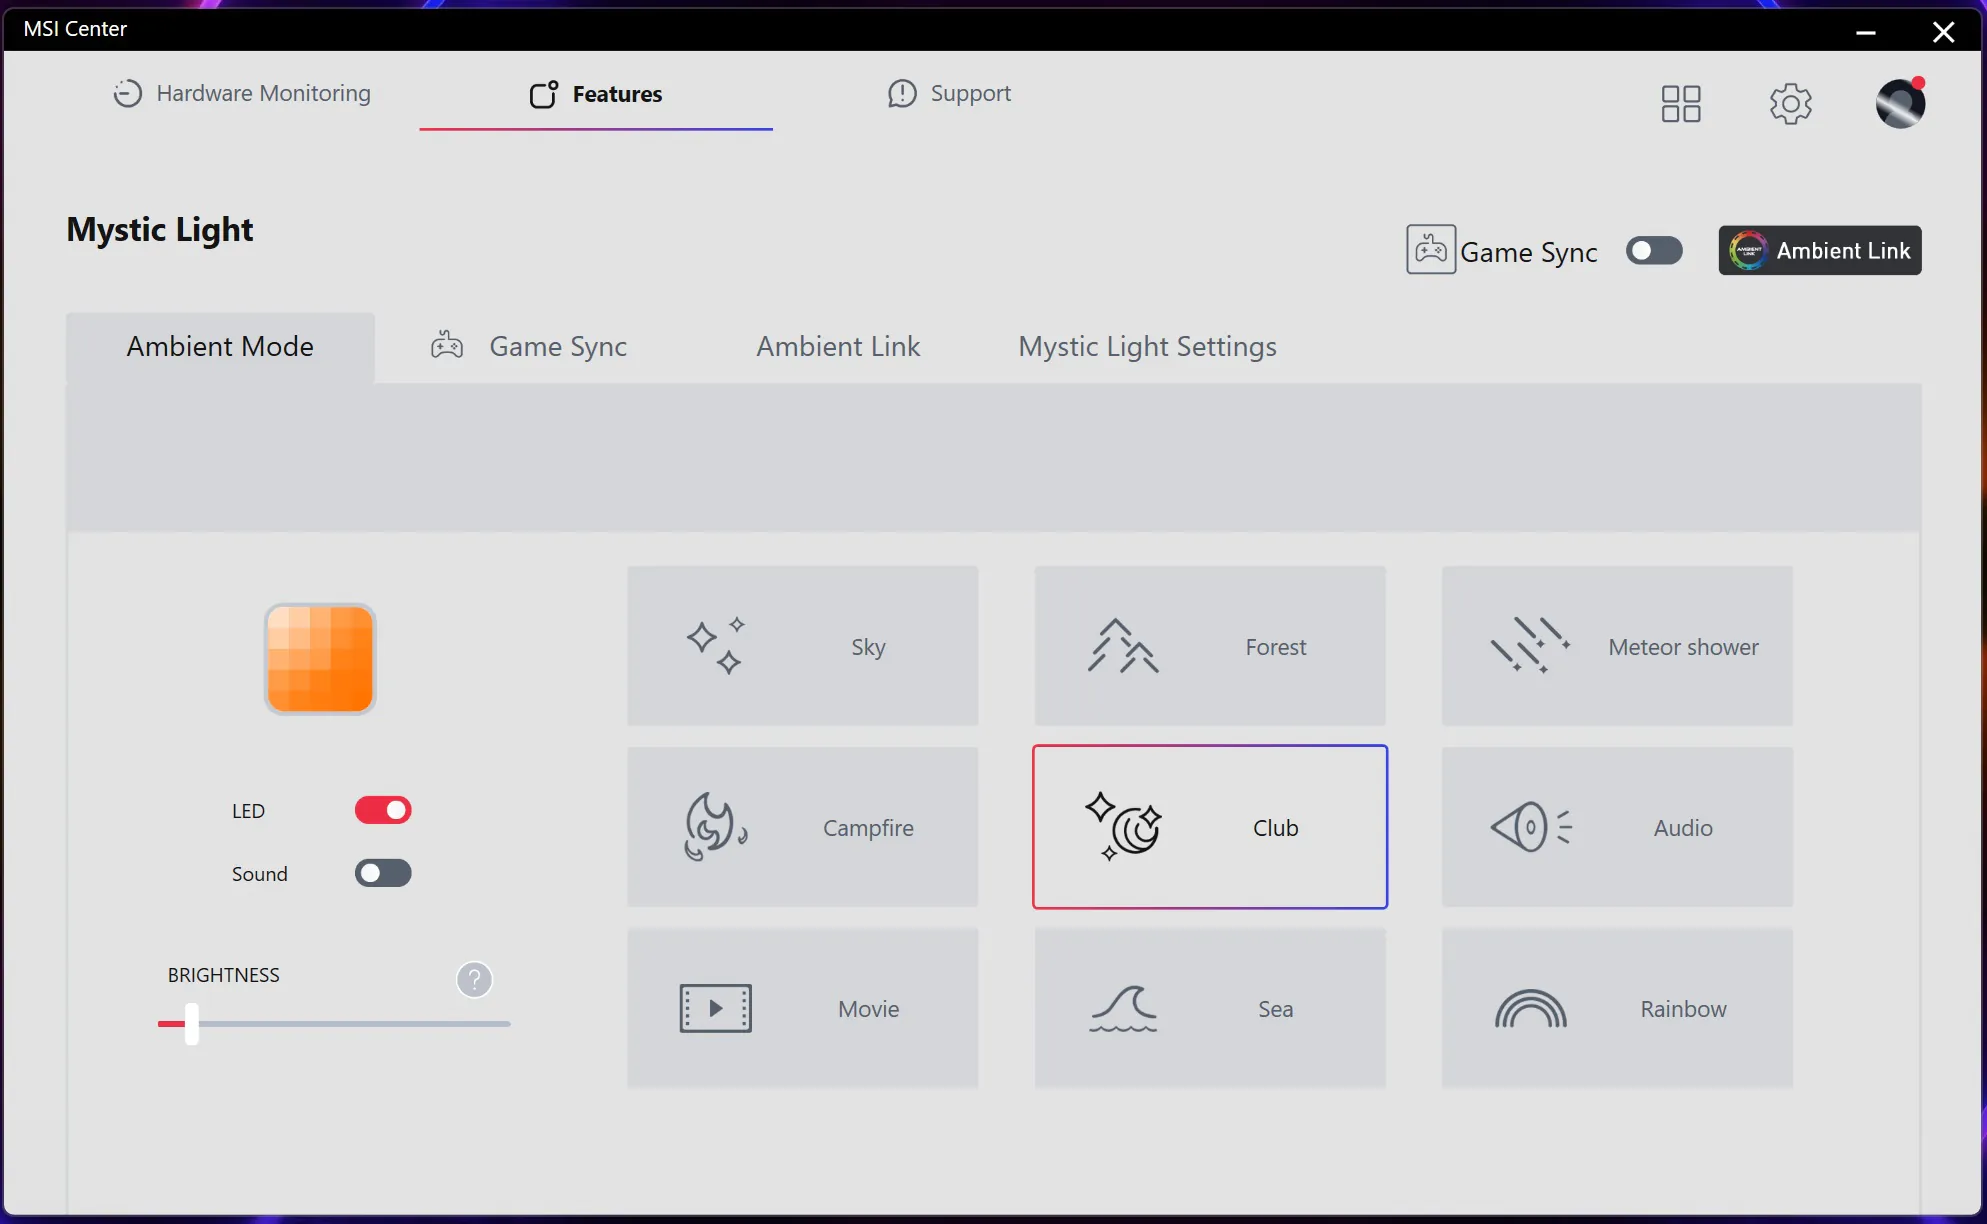Select the Campfire flame icon
This screenshot has width=1987, height=1224.
(x=715, y=827)
